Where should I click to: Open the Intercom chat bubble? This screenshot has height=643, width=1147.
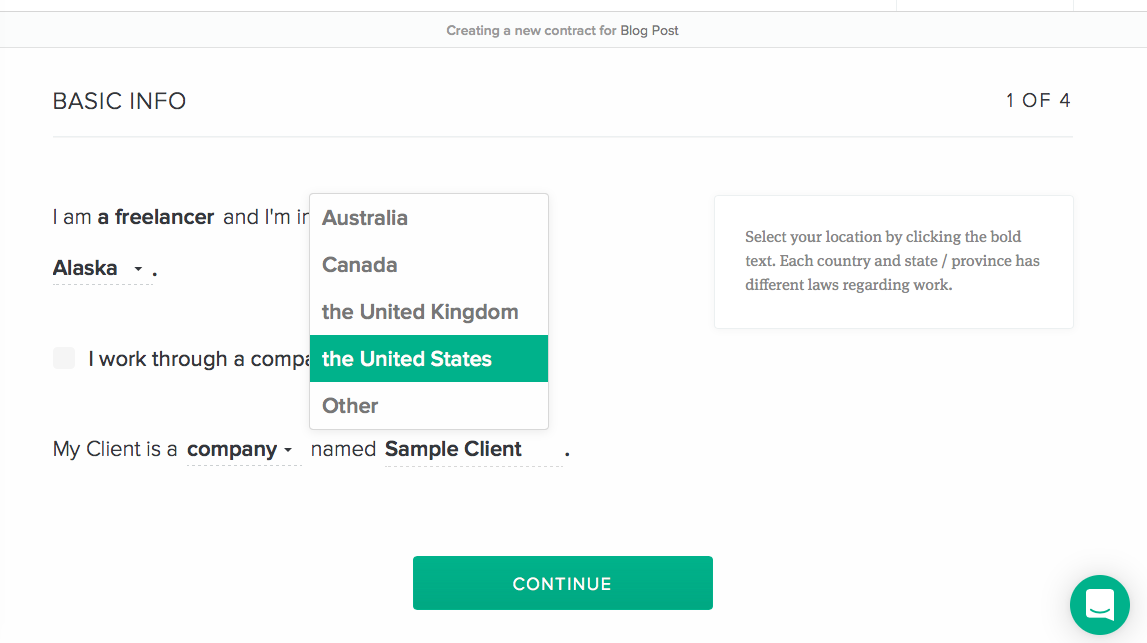pos(1099,605)
